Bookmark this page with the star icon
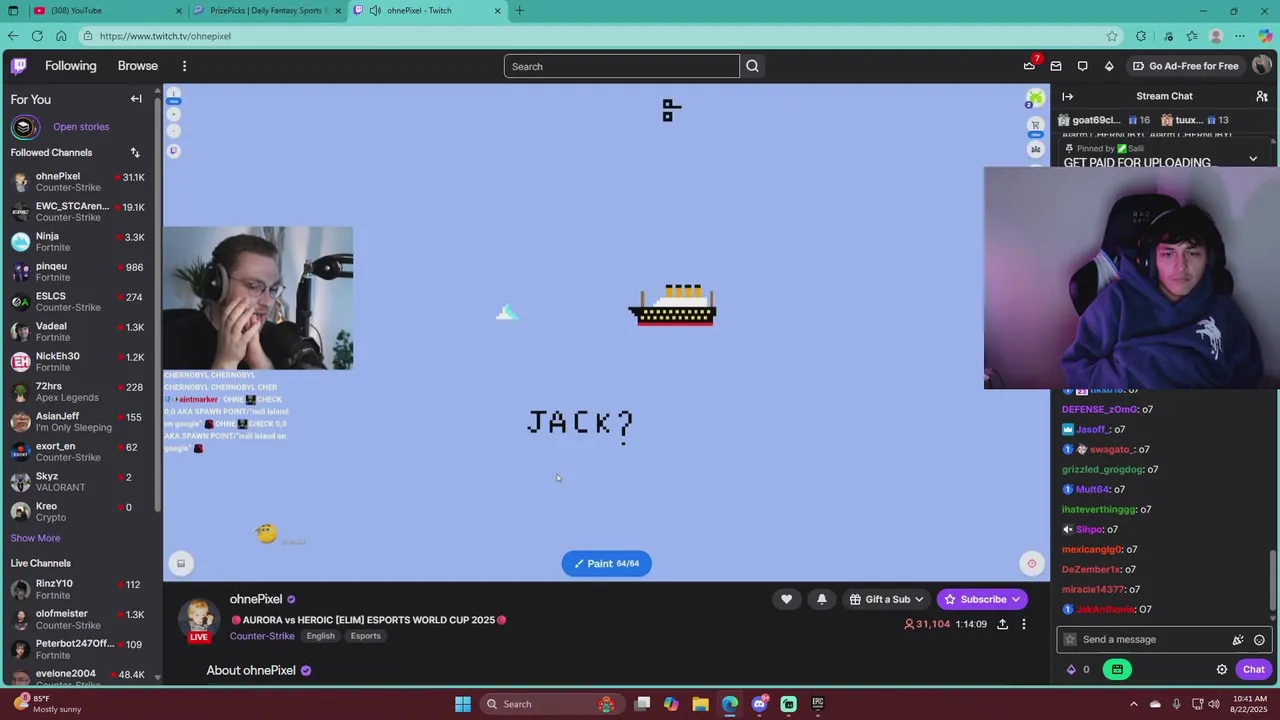The width and height of the screenshot is (1280, 720). tap(1112, 36)
